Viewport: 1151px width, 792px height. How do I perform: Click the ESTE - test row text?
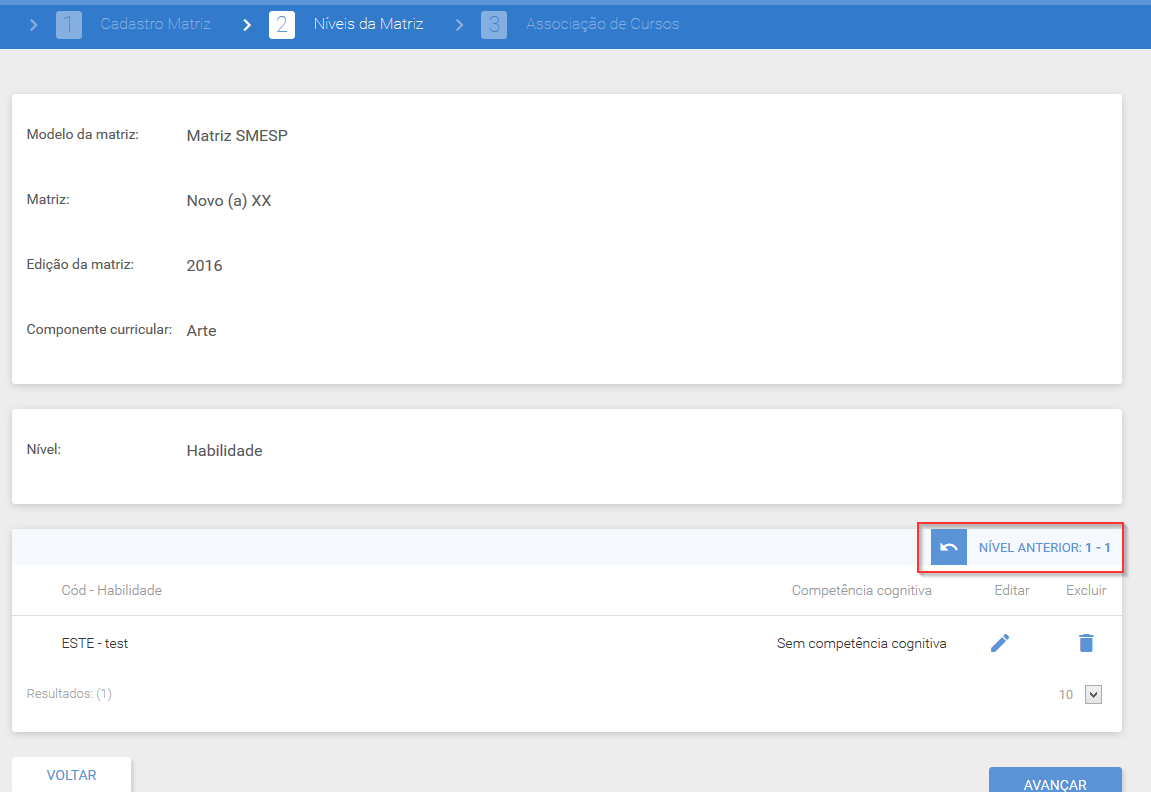tap(95, 644)
